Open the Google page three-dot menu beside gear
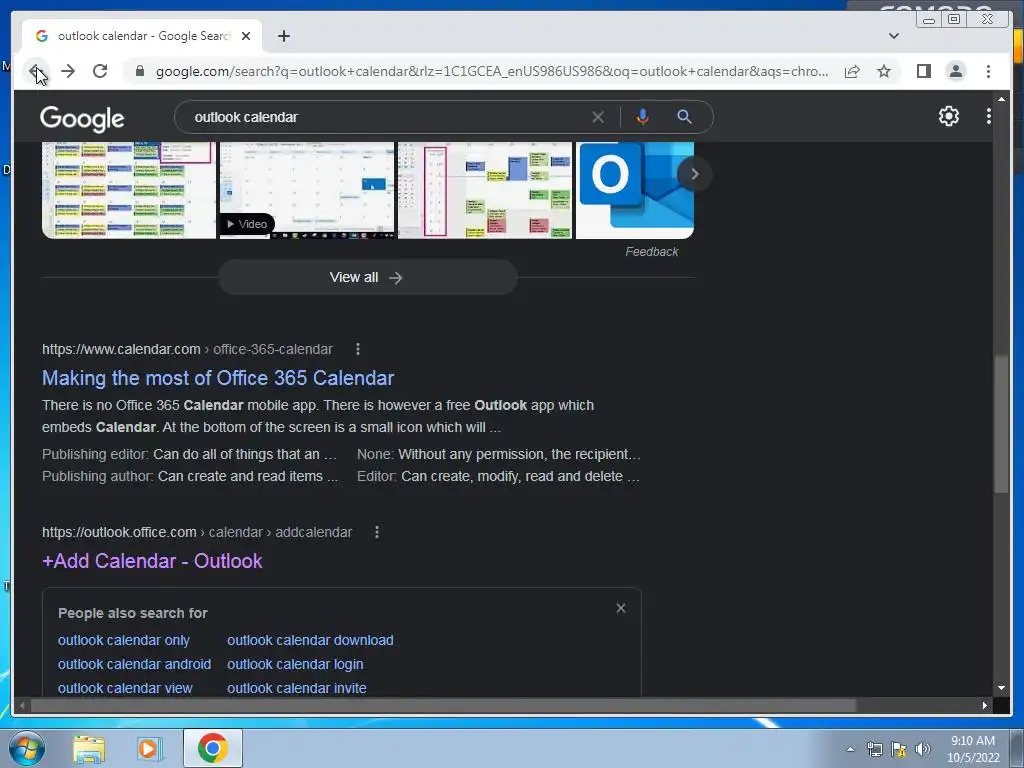1024x768 pixels. pyautogui.click(x=989, y=116)
